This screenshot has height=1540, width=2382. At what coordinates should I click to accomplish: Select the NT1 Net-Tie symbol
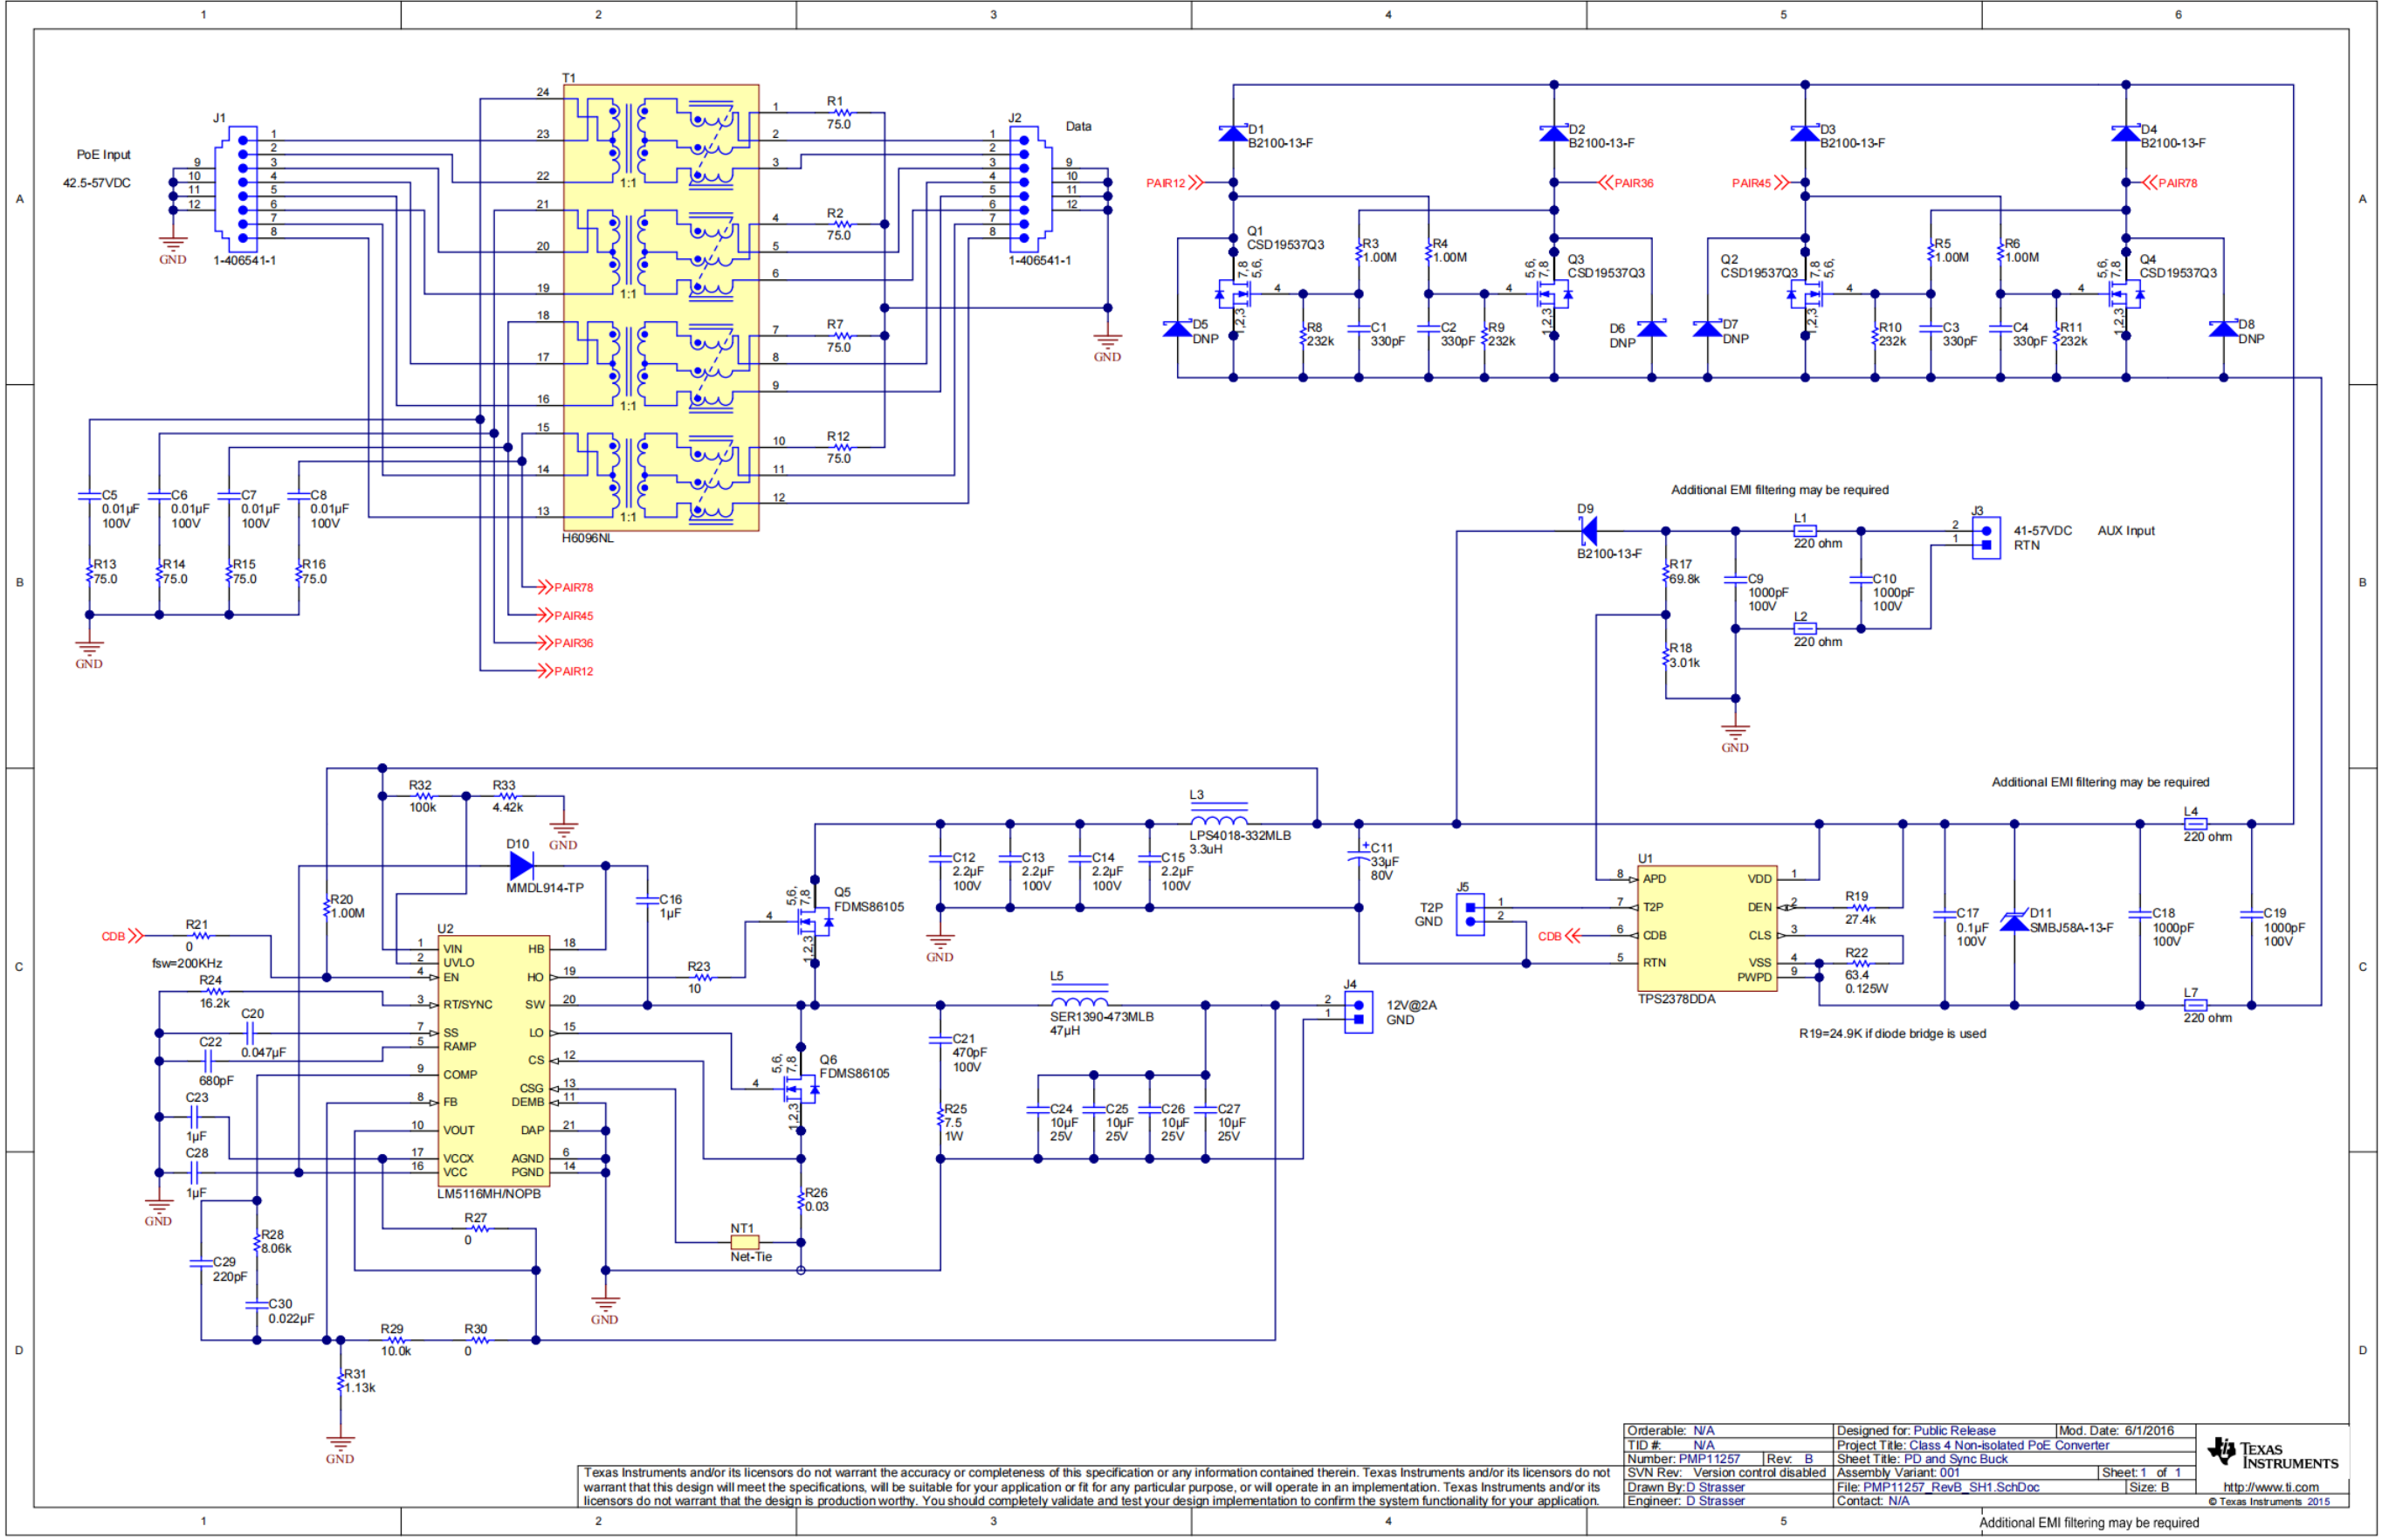click(744, 1243)
